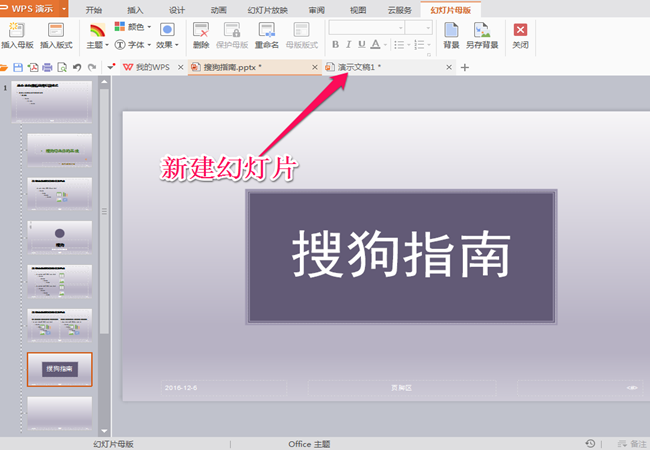650x450 pixels.
Task: Click the Insert Layout (插入版式) icon
Action: coord(56,30)
